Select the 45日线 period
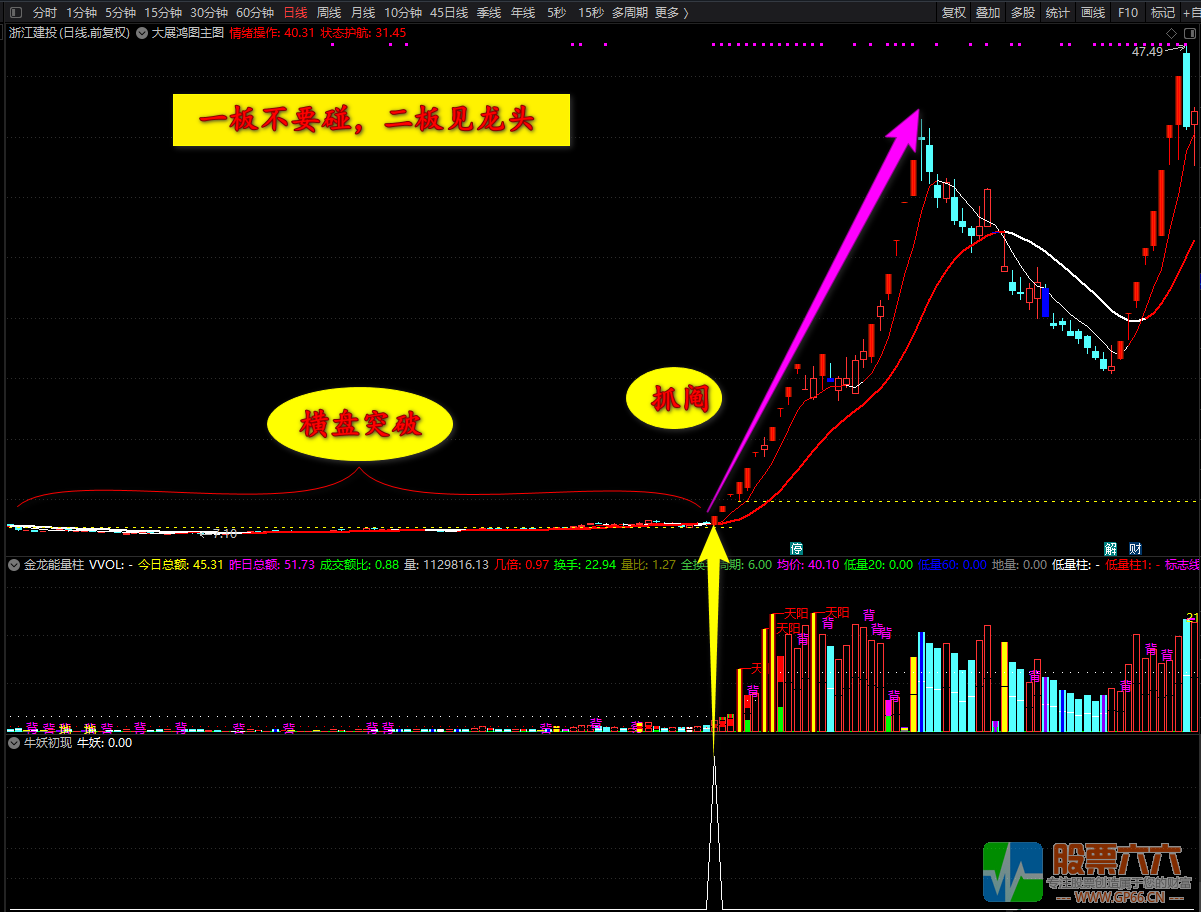 click(x=449, y=13)
